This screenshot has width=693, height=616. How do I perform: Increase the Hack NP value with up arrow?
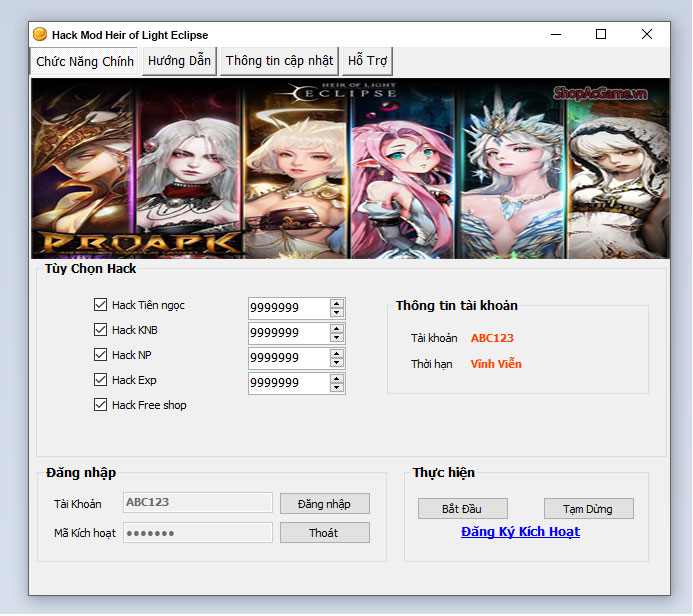(337, 354)
